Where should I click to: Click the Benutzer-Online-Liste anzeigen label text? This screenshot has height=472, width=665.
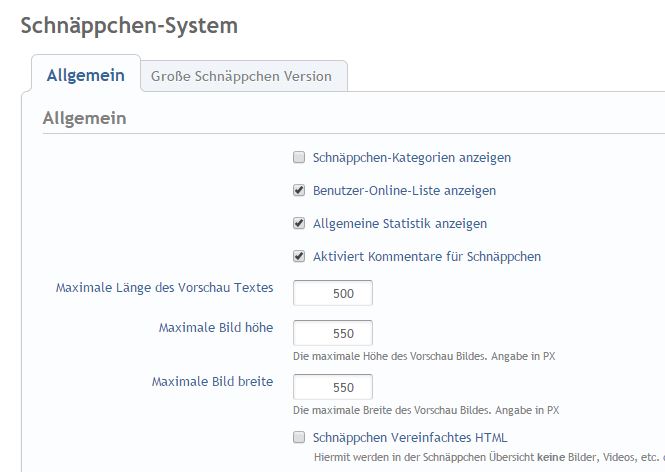click(x=404, y=190)
